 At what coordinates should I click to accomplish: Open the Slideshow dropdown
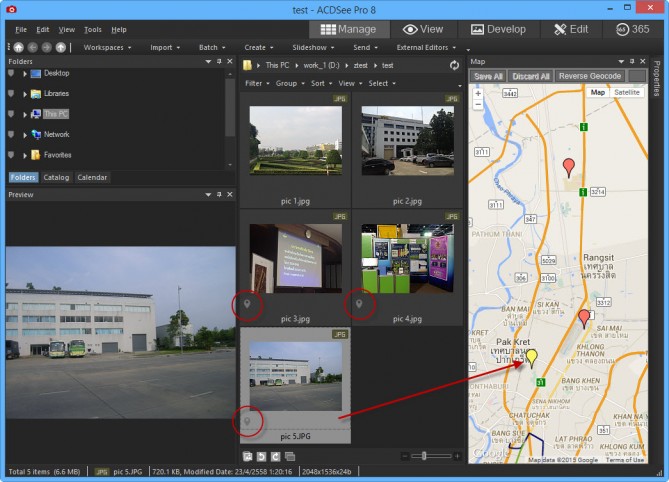pyautogui.click(x=313, y=47)
